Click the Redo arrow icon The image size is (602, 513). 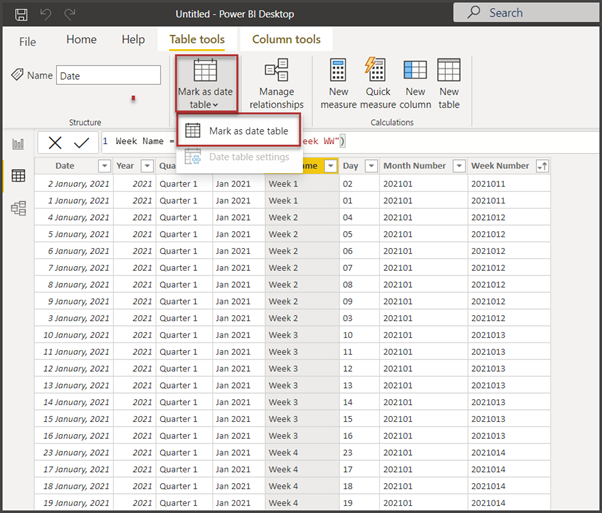coord(70,15)
